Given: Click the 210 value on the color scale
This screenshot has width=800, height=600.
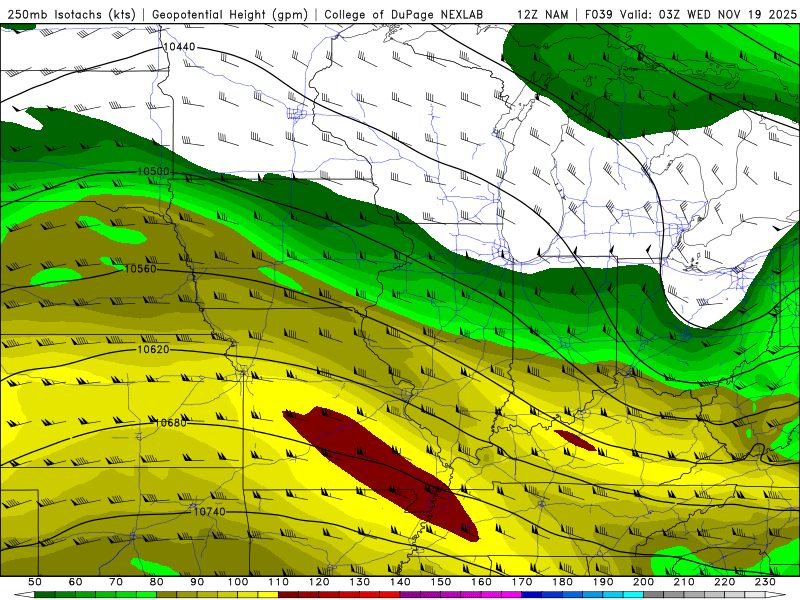Looking at the screenshot, I should click(x=684, y=582).
